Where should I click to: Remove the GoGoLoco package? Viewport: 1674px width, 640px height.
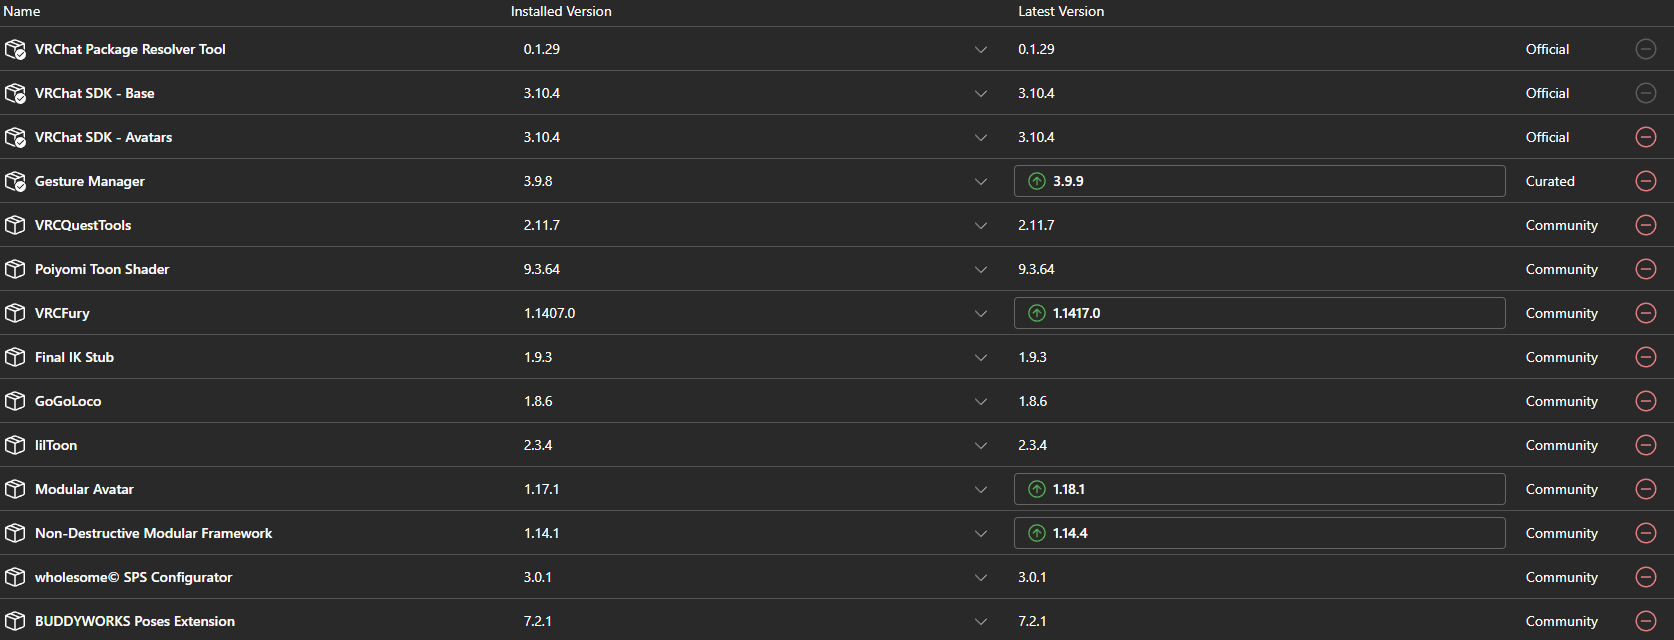click(x=1646, y=401)
